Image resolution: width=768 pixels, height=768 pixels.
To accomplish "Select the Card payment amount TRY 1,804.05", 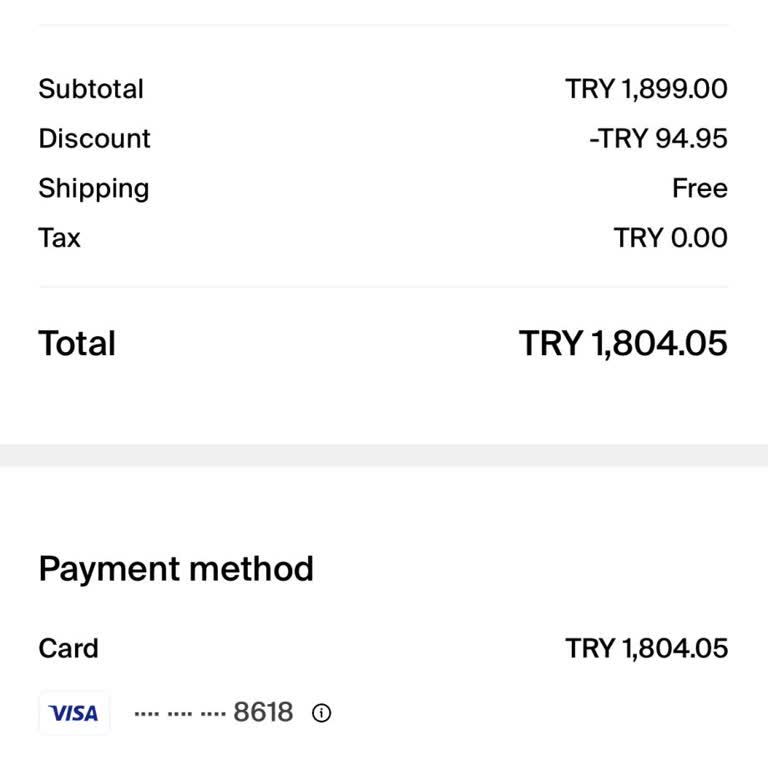I will [x=646, y=648].
